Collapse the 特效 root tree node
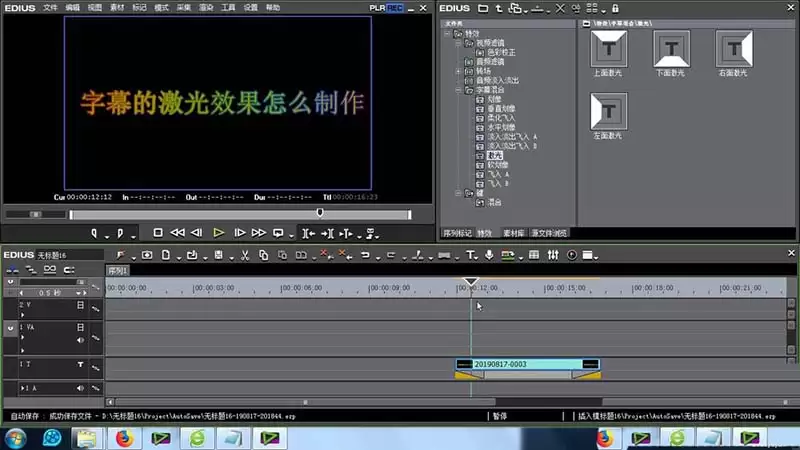This screenshot has width=800, height=450. tap(447, 34)
